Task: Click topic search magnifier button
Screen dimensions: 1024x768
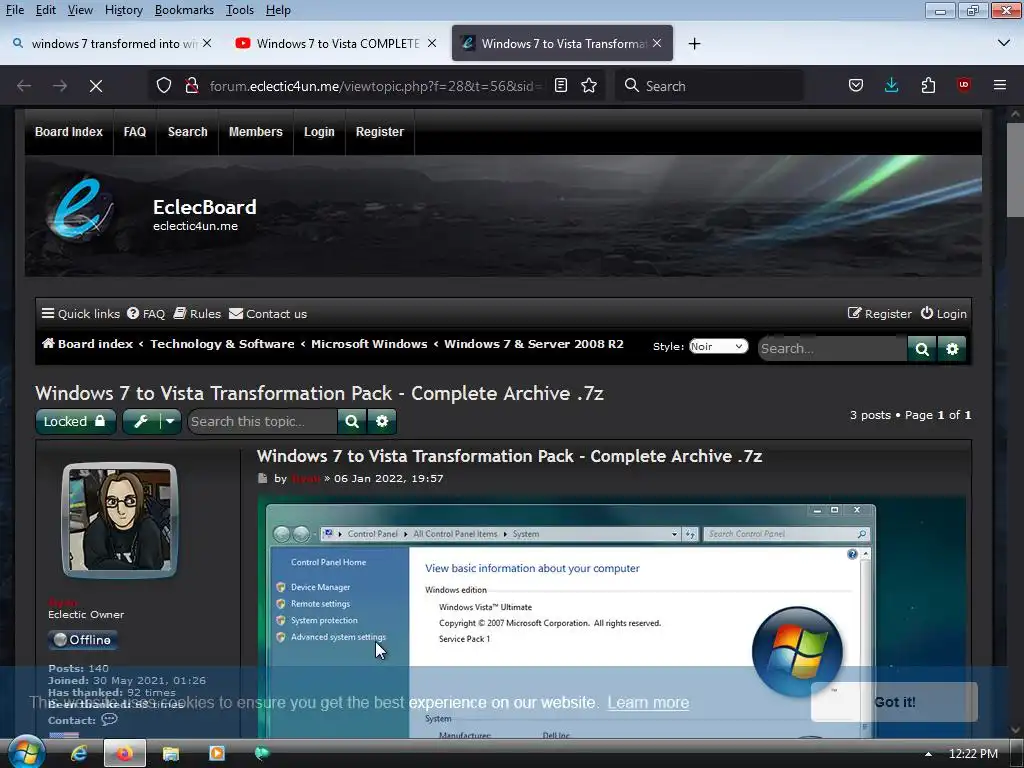Action: 352,421
